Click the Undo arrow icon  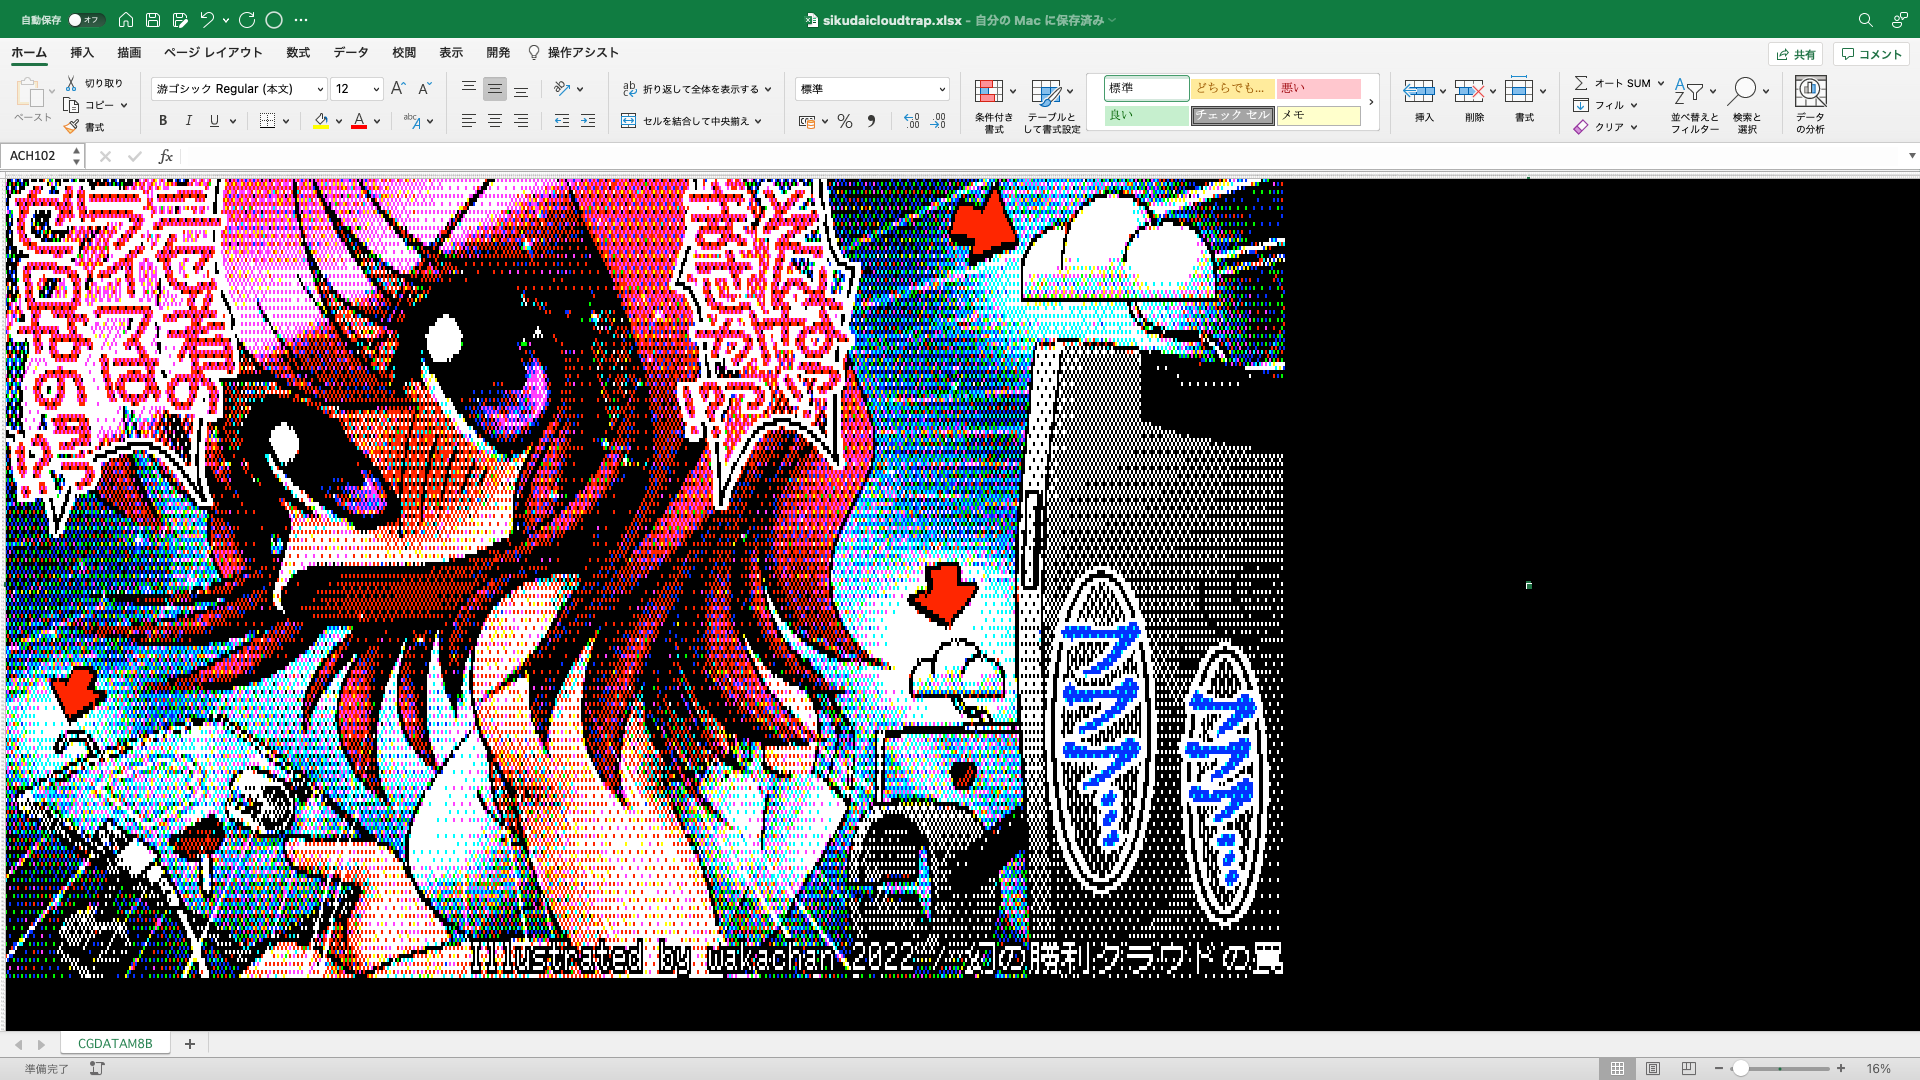207,20
